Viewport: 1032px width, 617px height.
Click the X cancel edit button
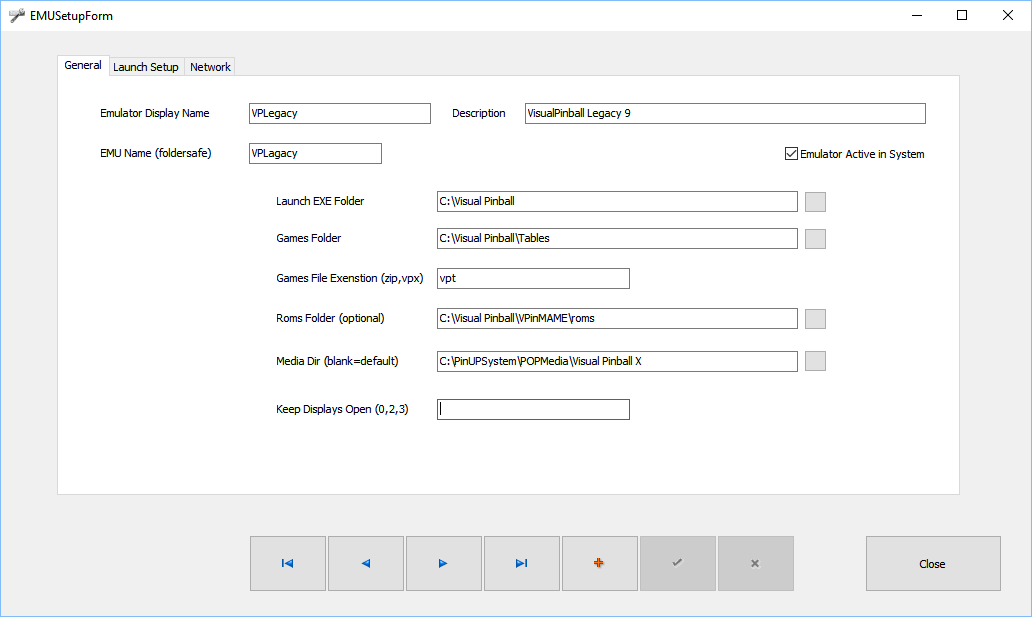pyautogui.click(x=755, y=564)
